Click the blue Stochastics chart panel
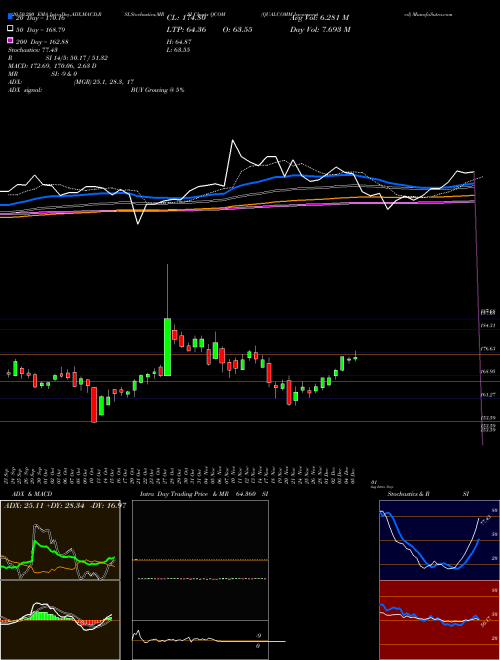Screen dimensions: 500x660 click(x=439, y=540)
